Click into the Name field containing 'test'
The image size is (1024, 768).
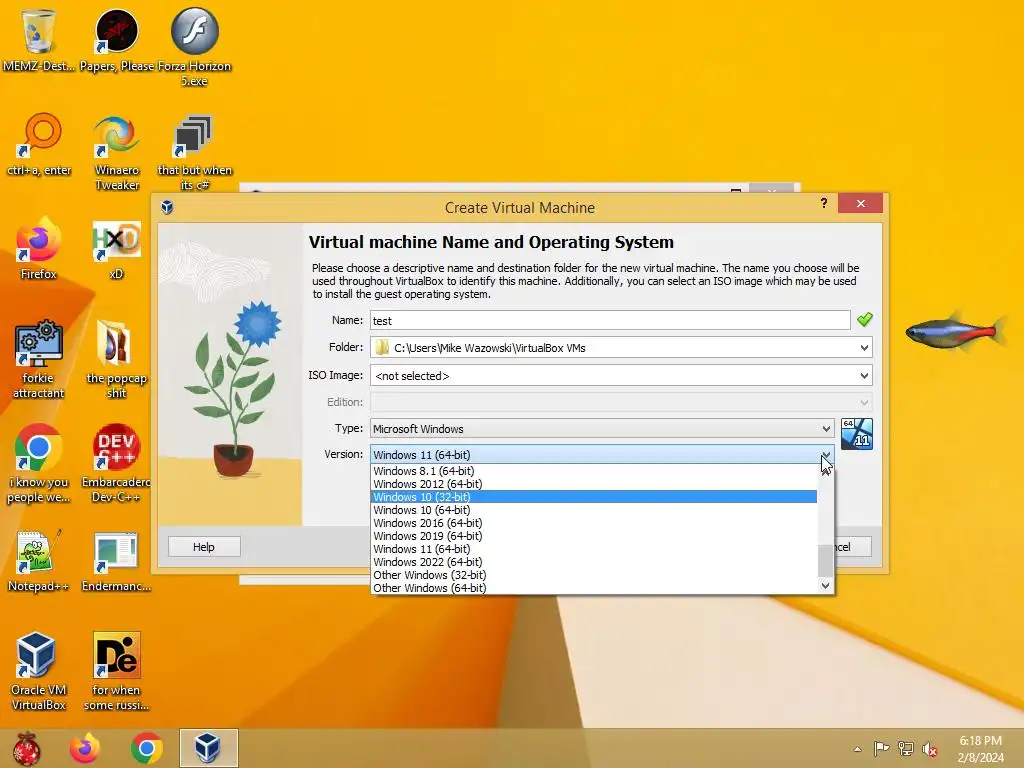click(610, 321)
